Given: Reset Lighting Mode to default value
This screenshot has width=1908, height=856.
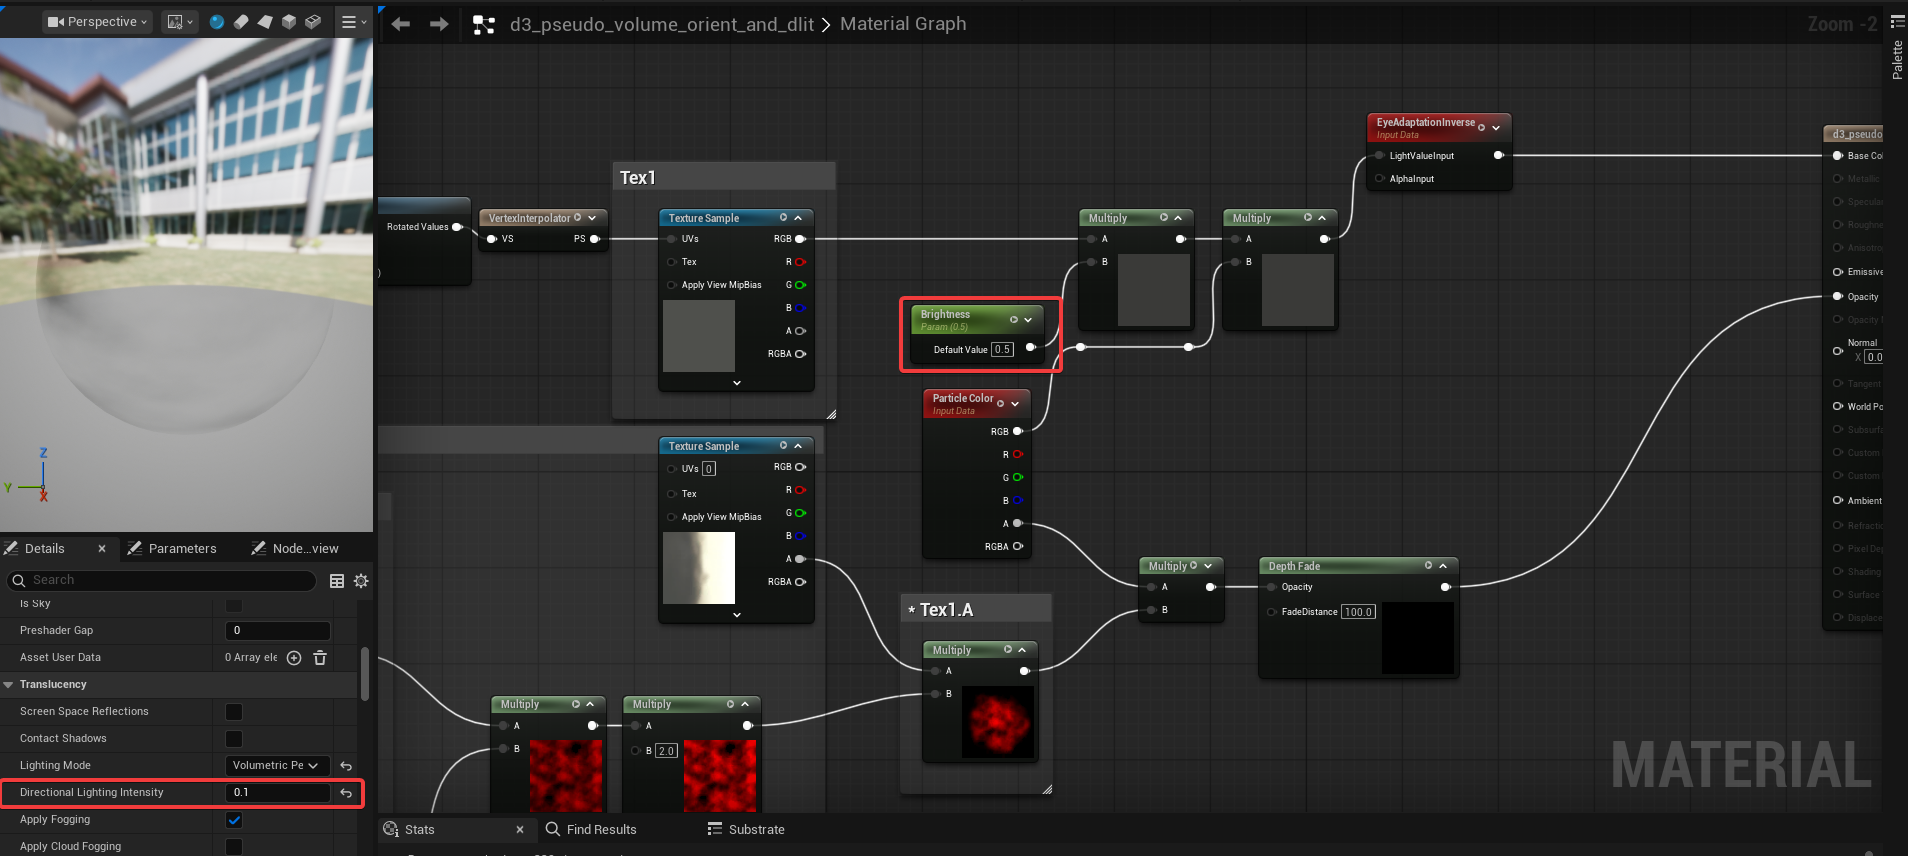Looking at the screenshot, I should 346,766.
